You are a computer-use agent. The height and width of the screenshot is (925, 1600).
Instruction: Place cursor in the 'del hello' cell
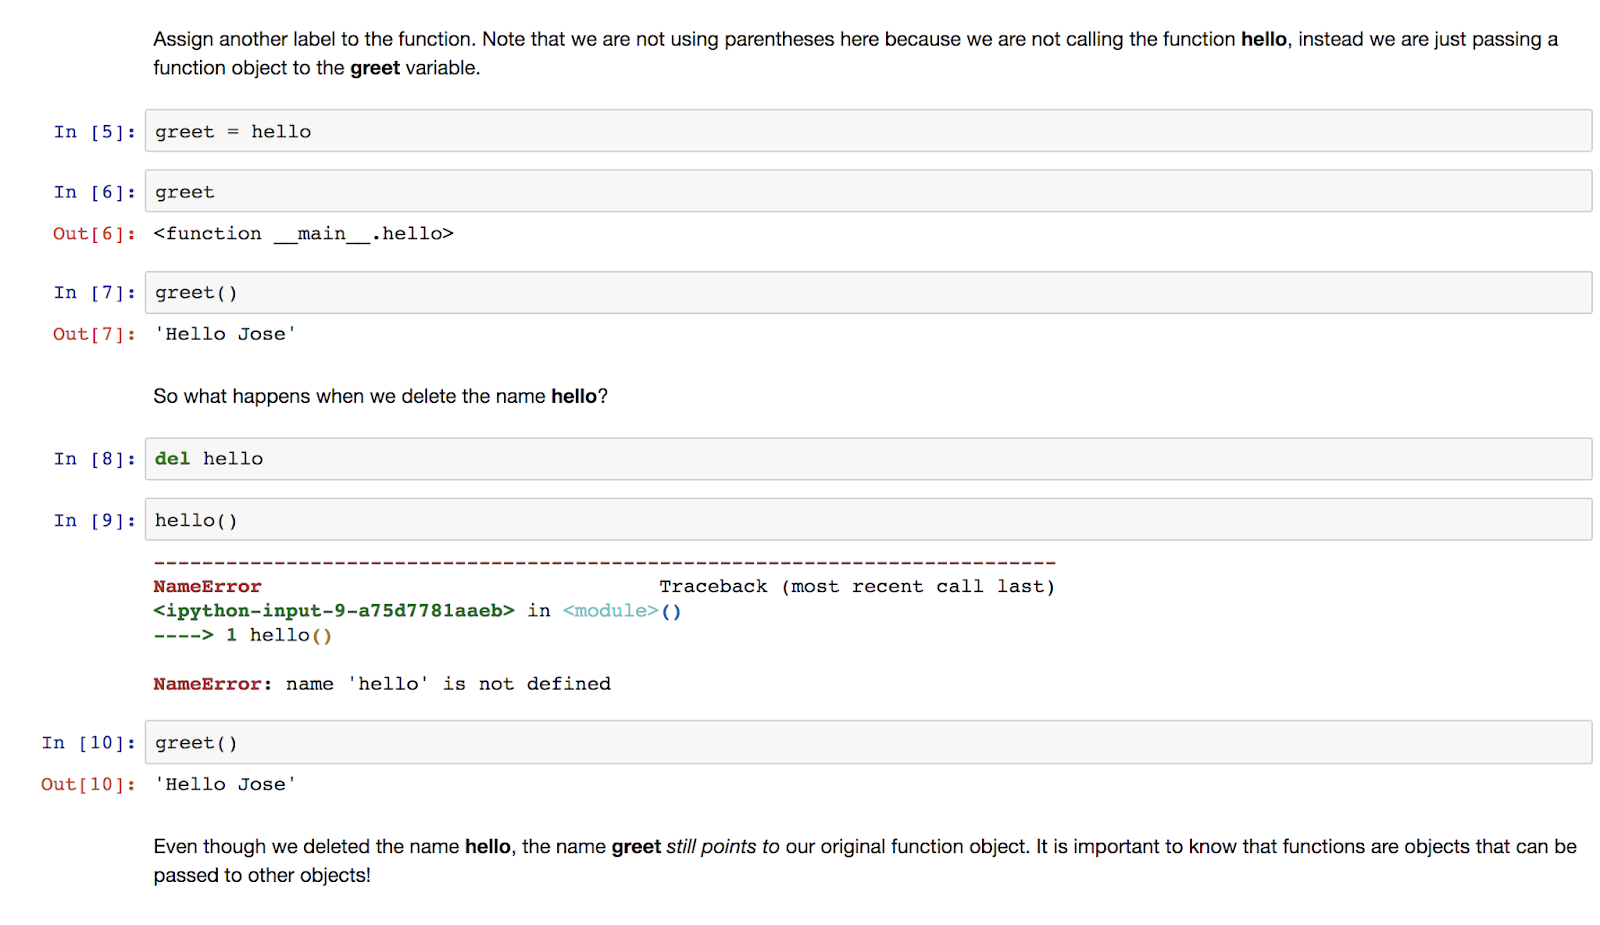pyautogui.click(x=400, y=458)
